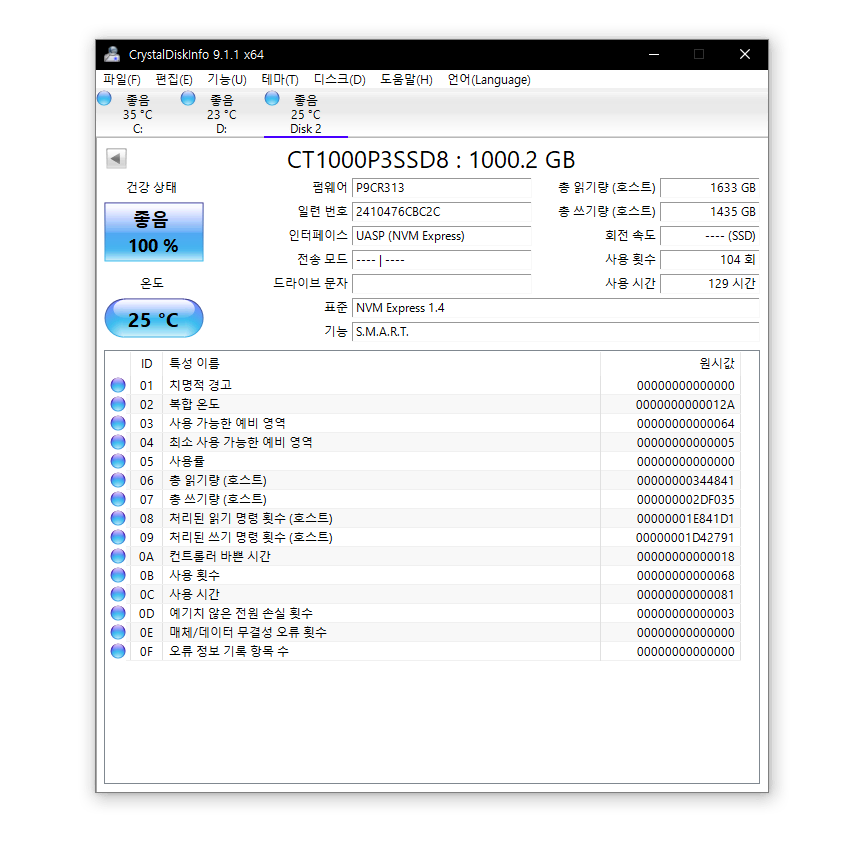
Task: Select raw value 0000000344841
Action: click(x=685, y=481)
